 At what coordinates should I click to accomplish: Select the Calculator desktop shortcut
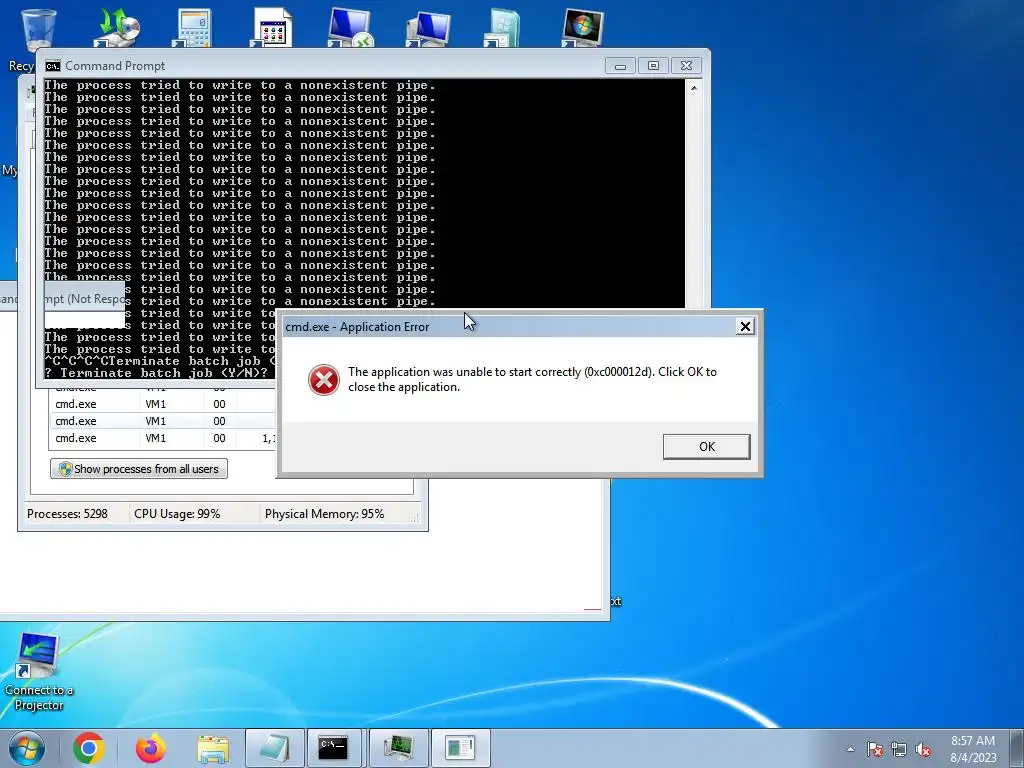(x=193, y=27)
